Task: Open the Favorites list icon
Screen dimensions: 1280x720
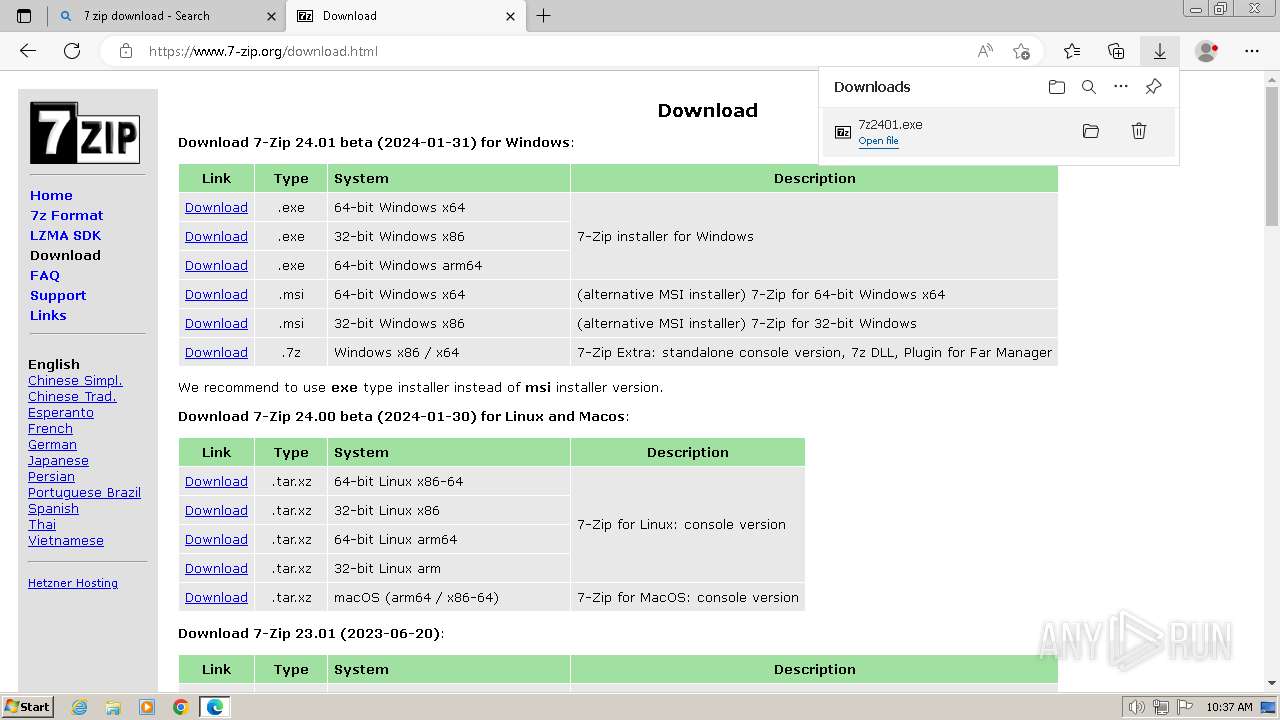Action: (1072, 51)
